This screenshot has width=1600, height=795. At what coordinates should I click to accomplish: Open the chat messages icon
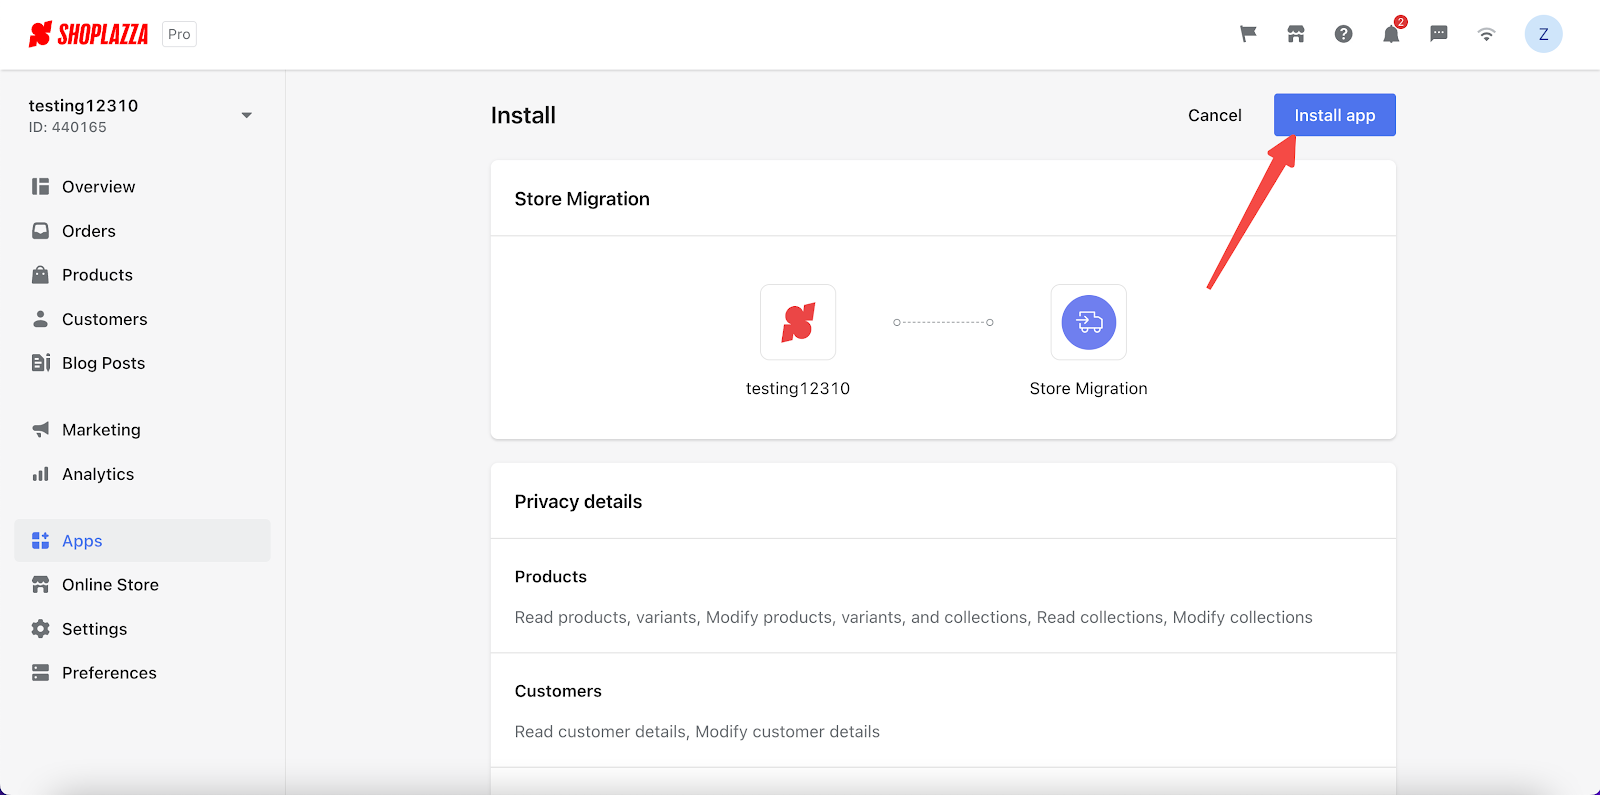(1439, 34)
